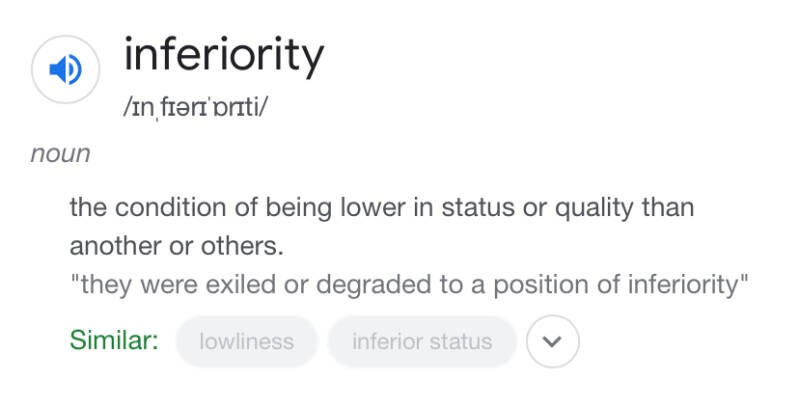The image size is (799, 408).
Task: Play the audio pronunciation of inferiority
Action: point(66,69)
